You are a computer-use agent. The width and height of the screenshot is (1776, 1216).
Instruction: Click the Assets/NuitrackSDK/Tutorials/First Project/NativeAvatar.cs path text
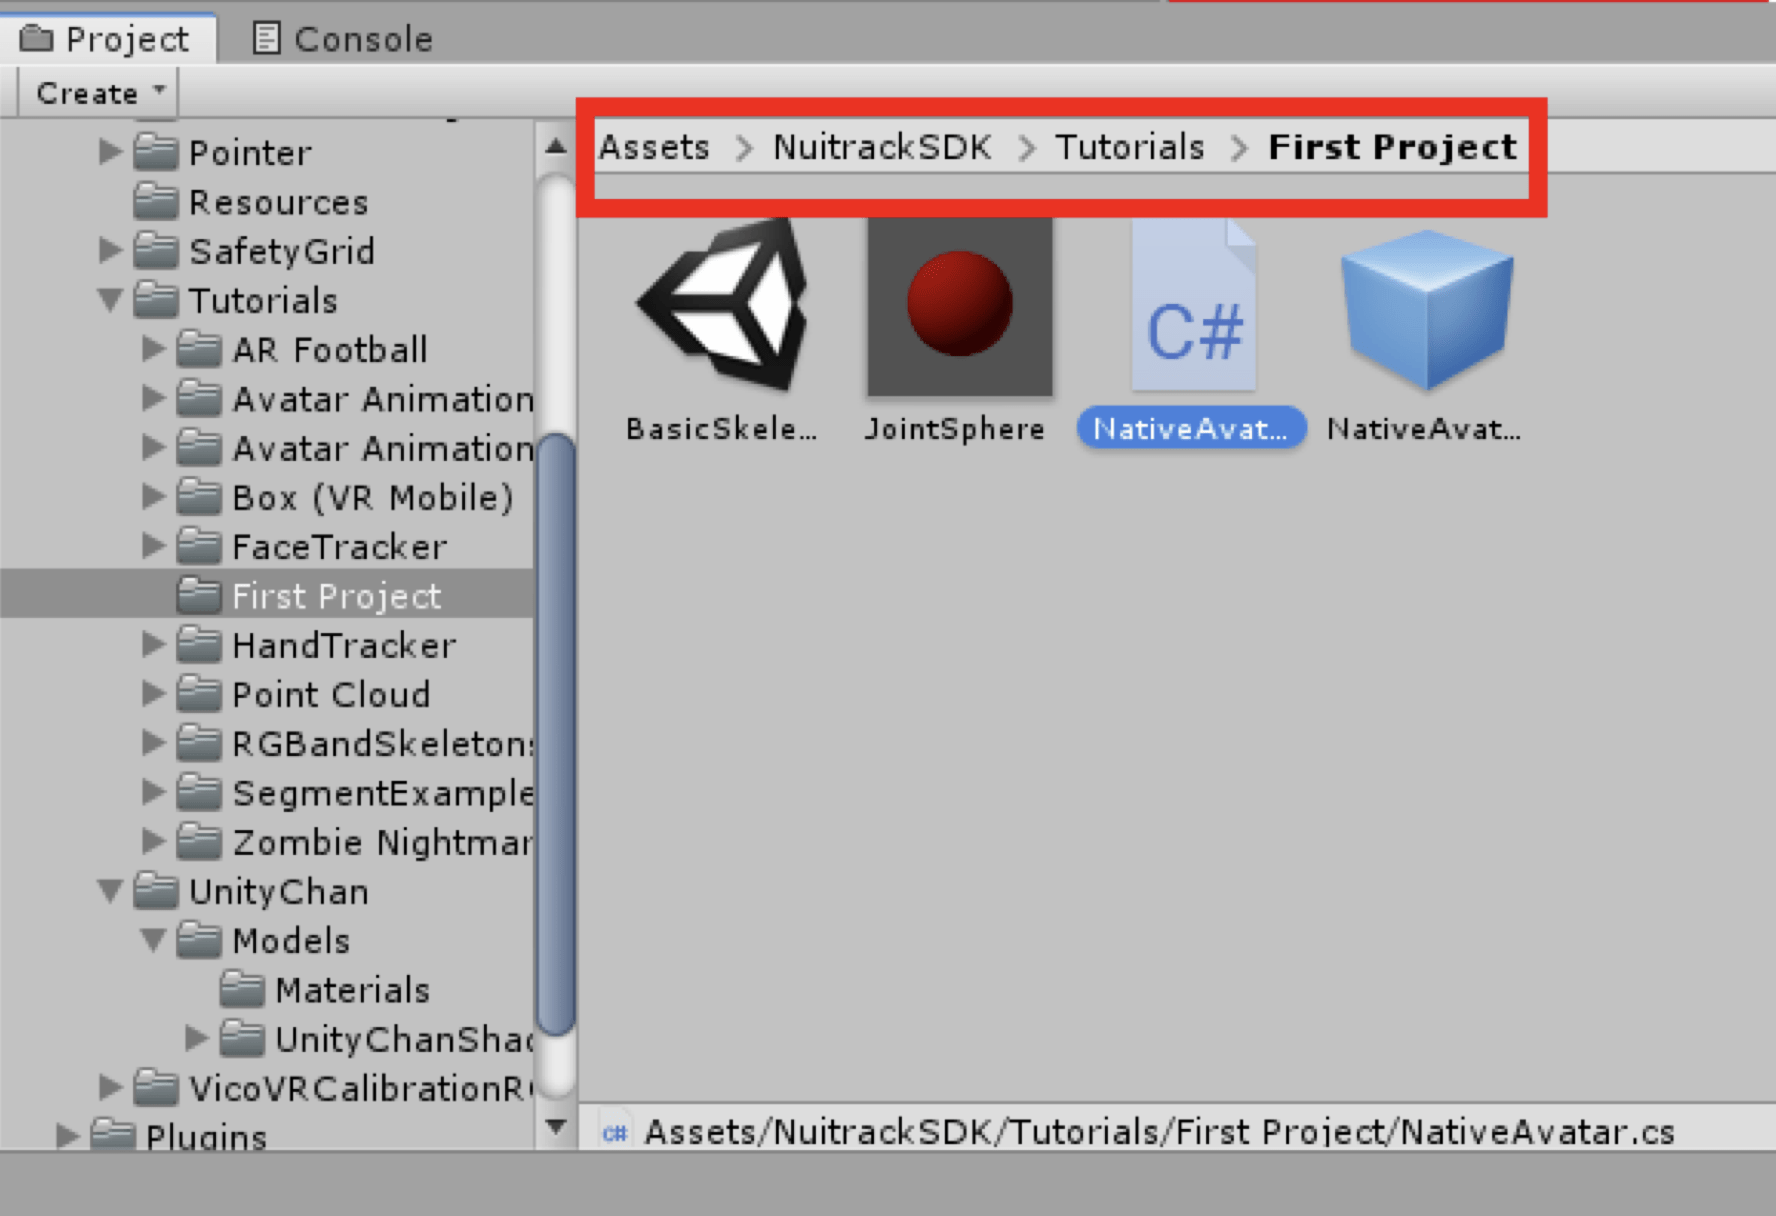[1160, 1132]
